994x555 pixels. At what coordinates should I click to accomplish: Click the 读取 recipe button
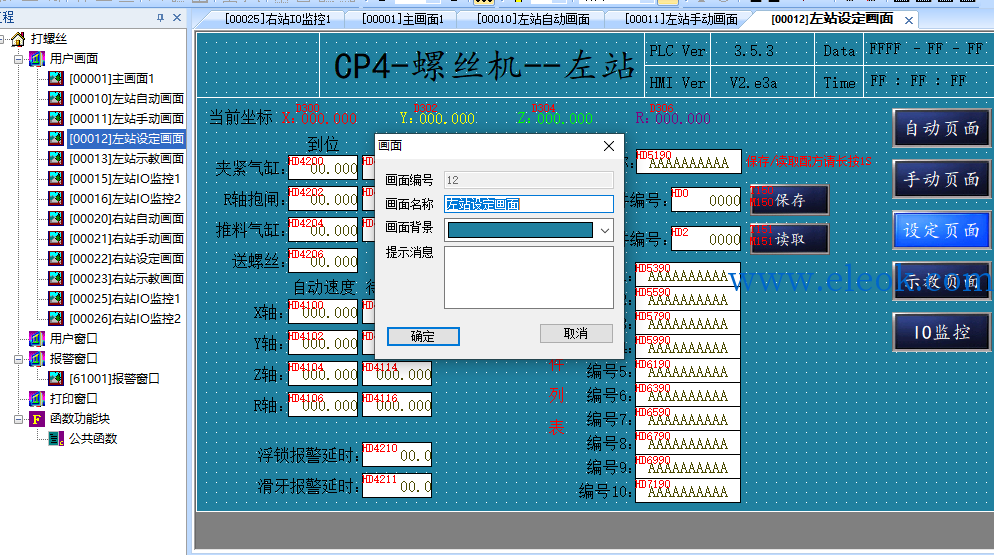[789, 239]
